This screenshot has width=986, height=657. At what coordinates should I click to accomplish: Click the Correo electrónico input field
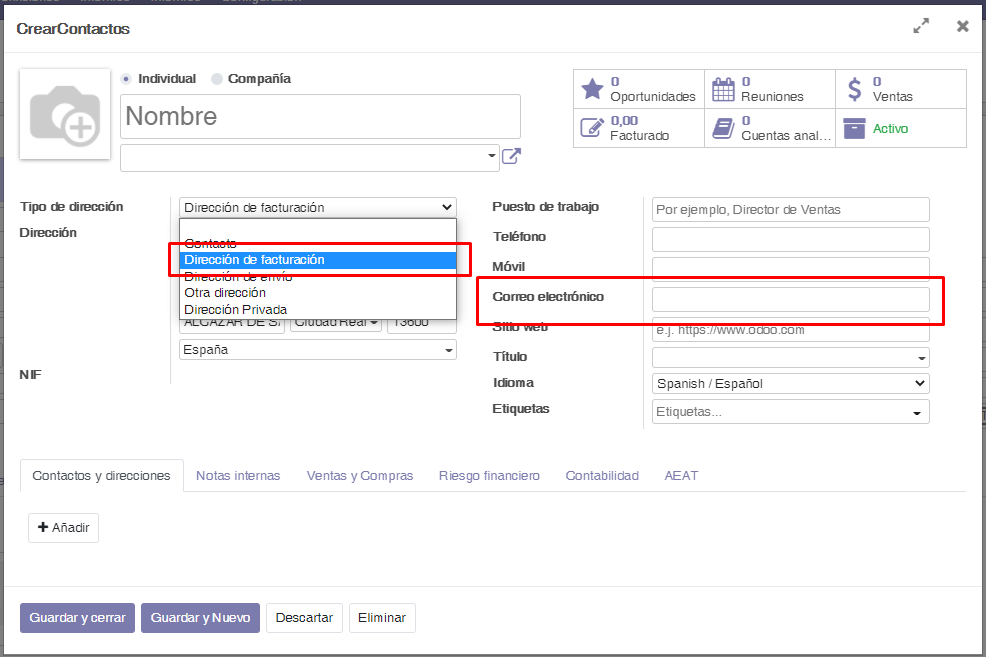coord(790,299)
